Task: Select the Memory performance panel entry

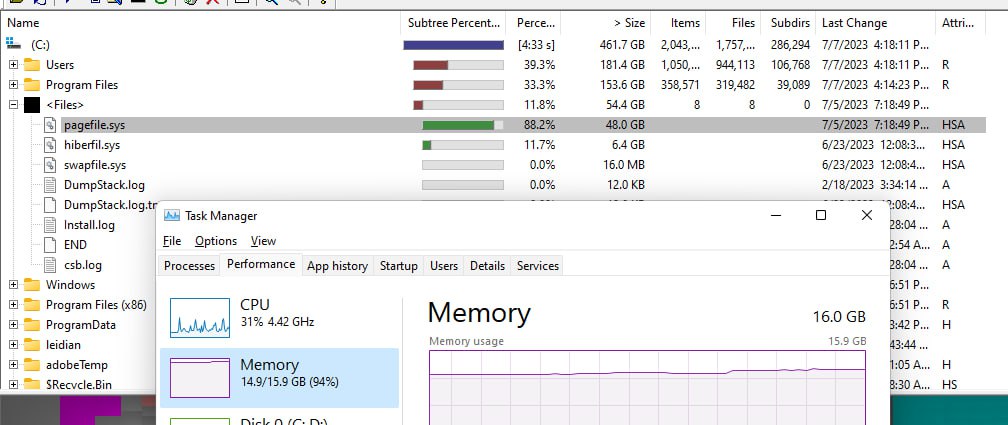Action: 279,378
